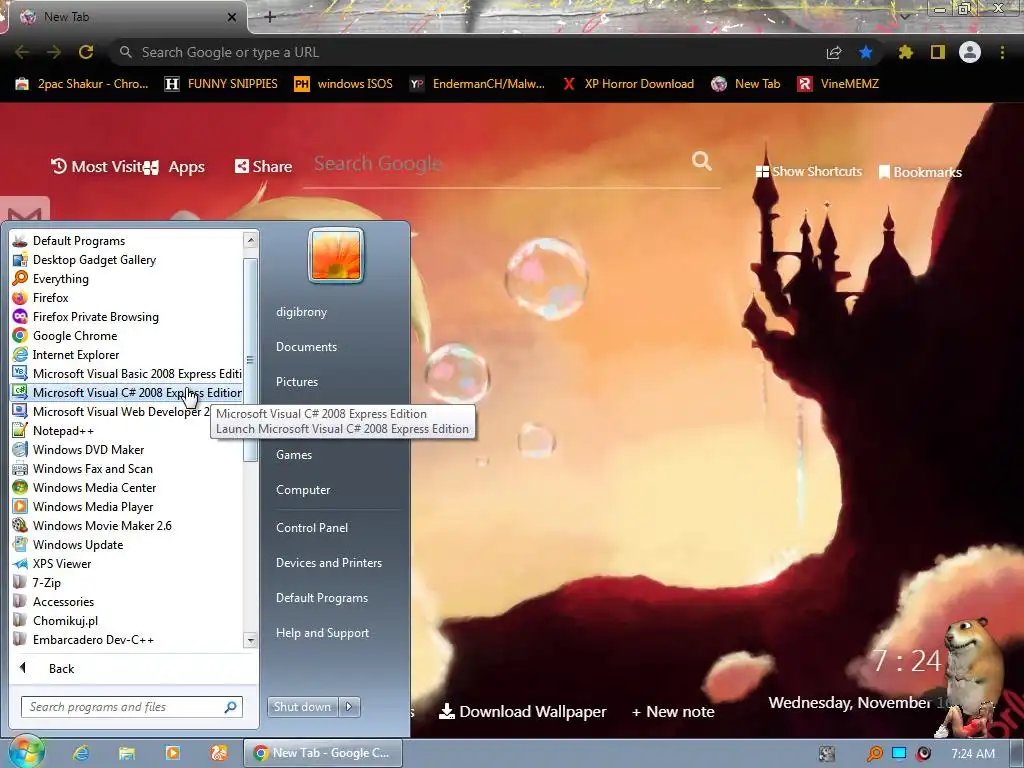This screenshot has height=768, width=1024.
Task: Launch Microsoft Visual Basic 2008 Express Edition
Action: (127, 374)
